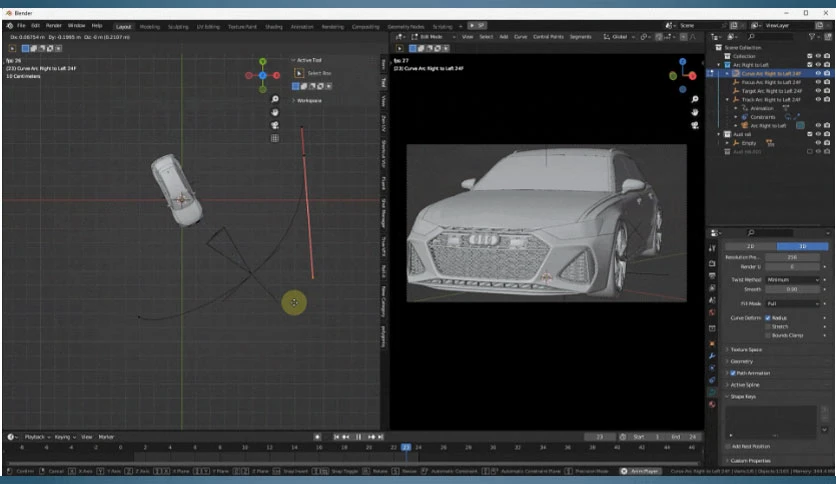Open the File menu

21,26
